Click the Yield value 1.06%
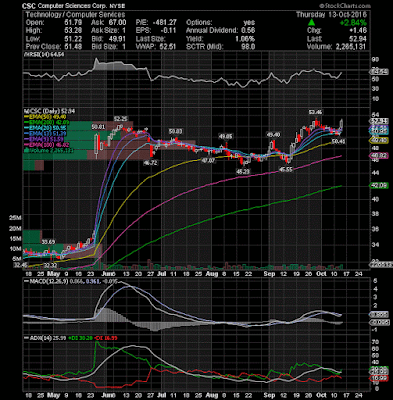393x400 pixels. click(245, 39)
